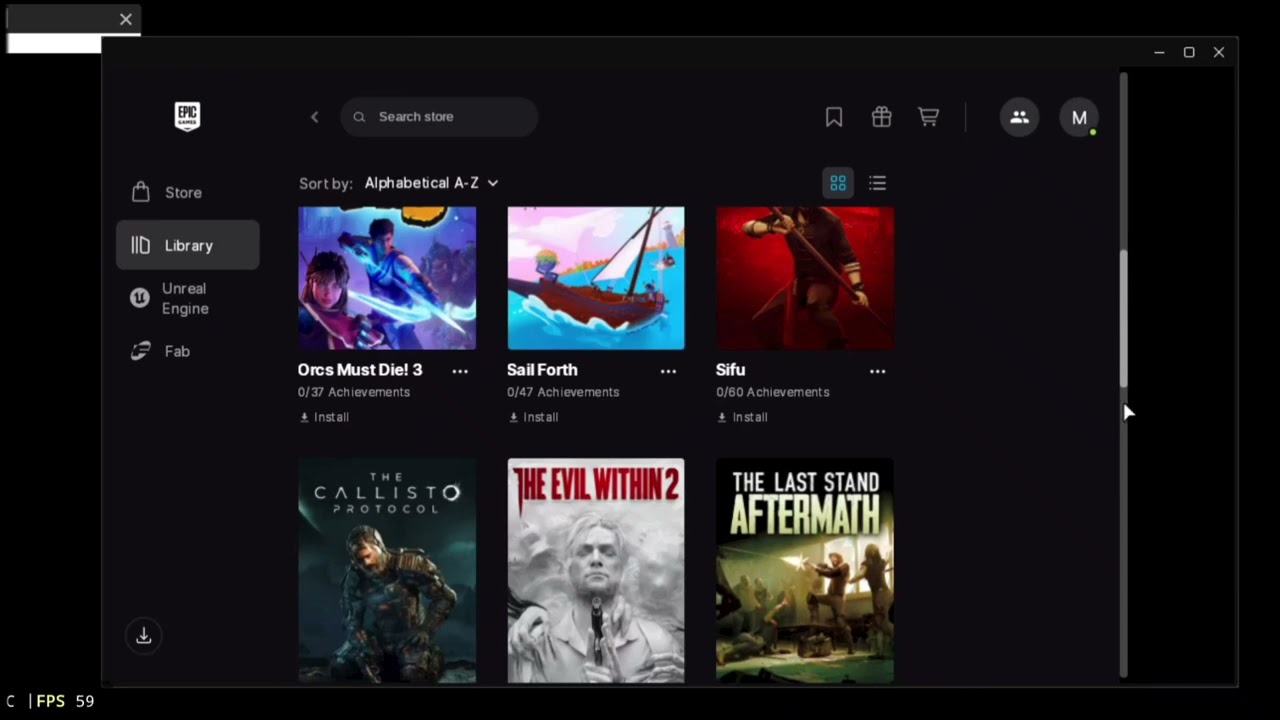The image size is (1280, 720).
Task: Click the Sail Forth title
Action: click(x=542, y=370)
